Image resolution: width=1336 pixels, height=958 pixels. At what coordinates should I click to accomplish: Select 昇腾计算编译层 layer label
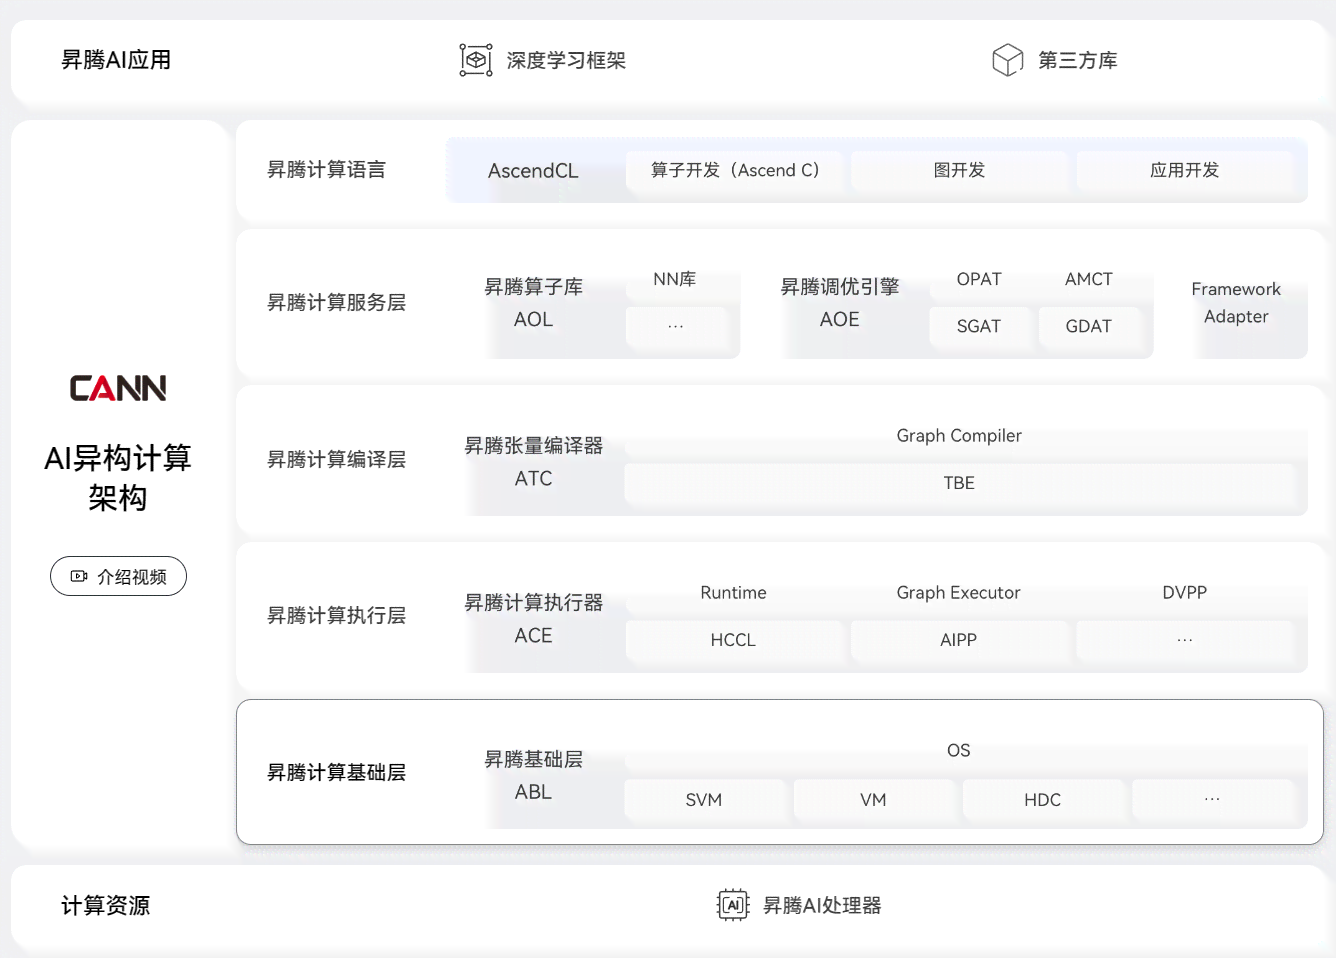click(336, 460)
